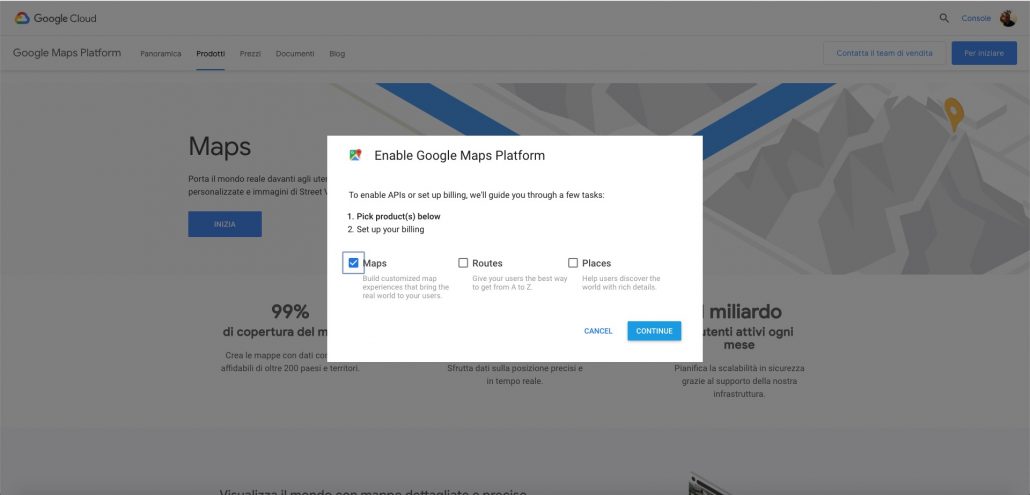Click the Maps description 'Build customized map experiences'
The height and width of the screenshot is (495, 1030).
[406, 287]
